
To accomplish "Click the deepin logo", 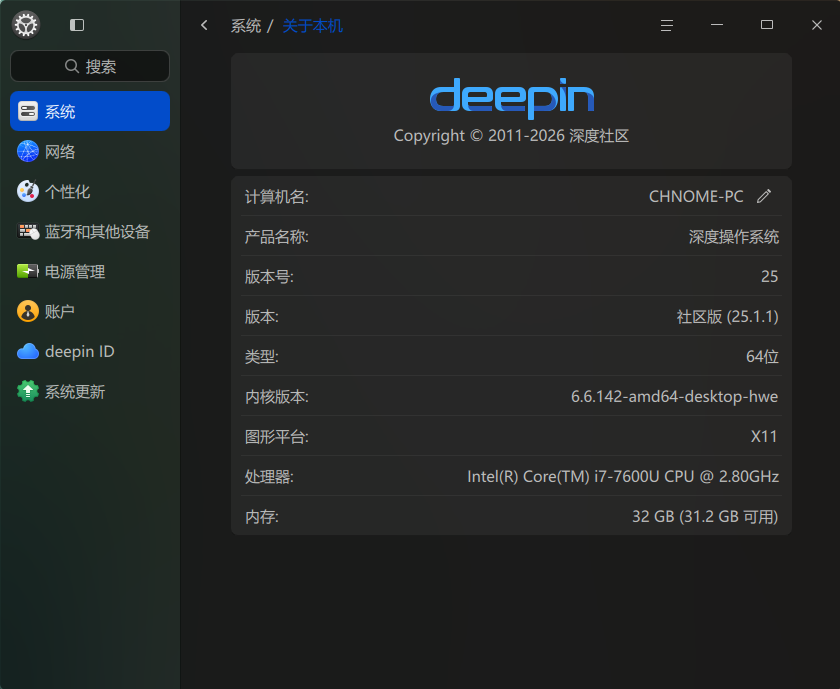I will tap(512, 98).
